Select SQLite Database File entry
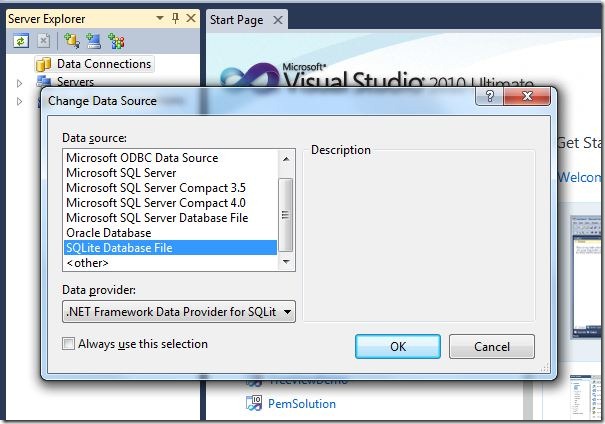Screen dimensions: 605x424 click(x=170, y=248)
